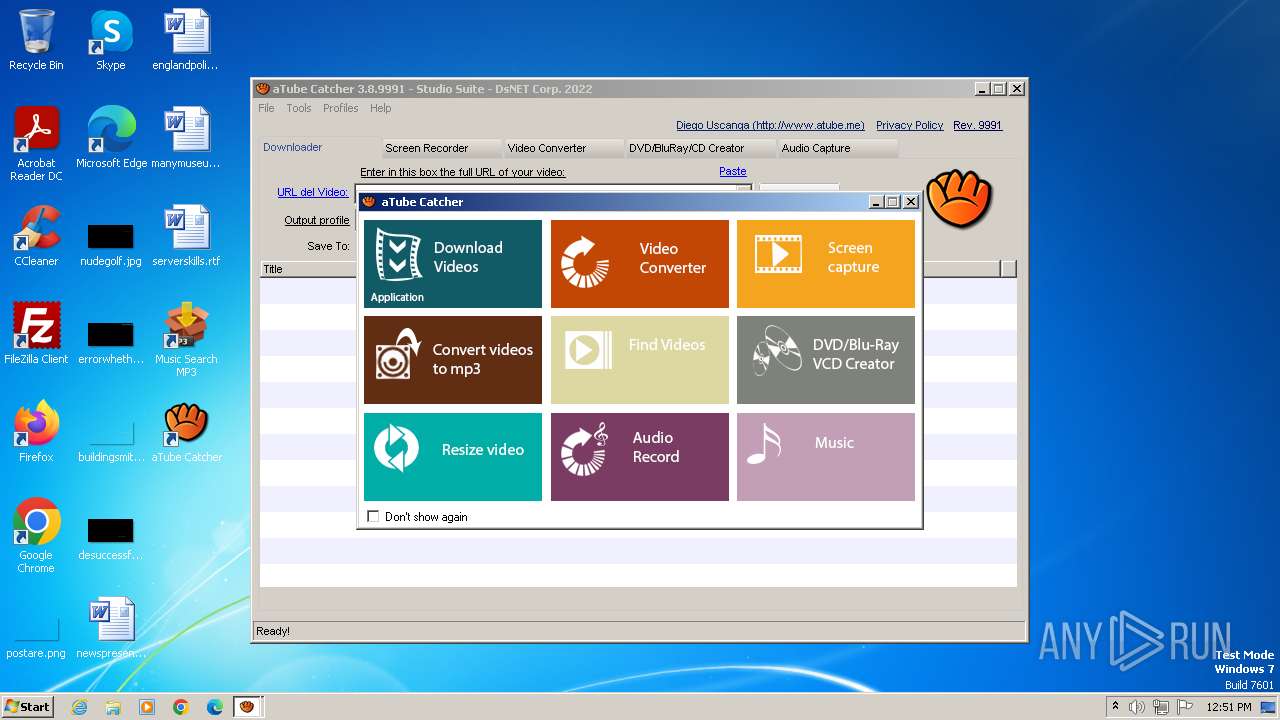Open the Privacy Policy link
The width and height of the screenshot is (1280, 720).
pos(909,125)
